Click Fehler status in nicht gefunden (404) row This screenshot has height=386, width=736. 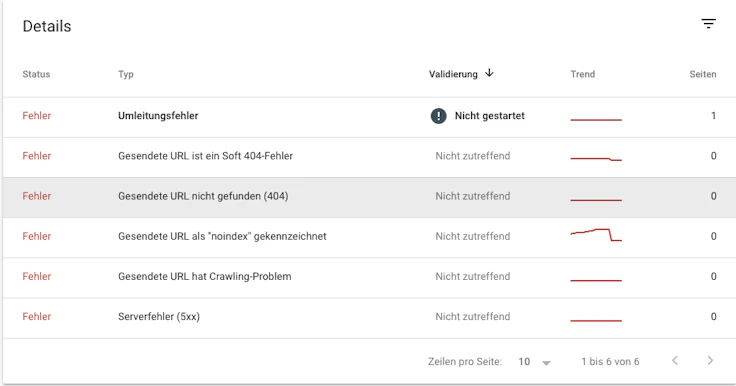37,196
